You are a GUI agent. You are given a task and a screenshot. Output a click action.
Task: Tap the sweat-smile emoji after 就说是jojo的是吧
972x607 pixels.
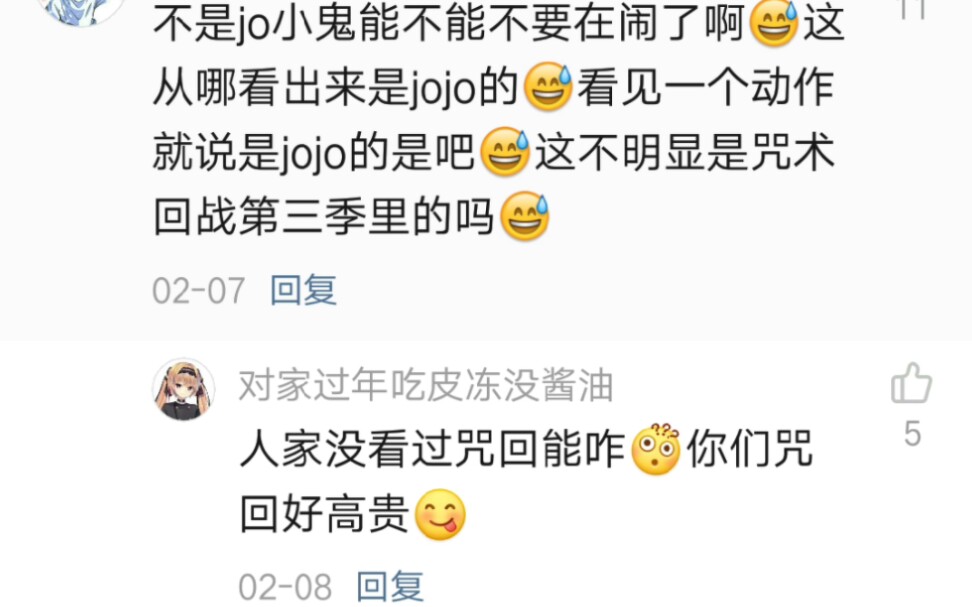(505, 151)
